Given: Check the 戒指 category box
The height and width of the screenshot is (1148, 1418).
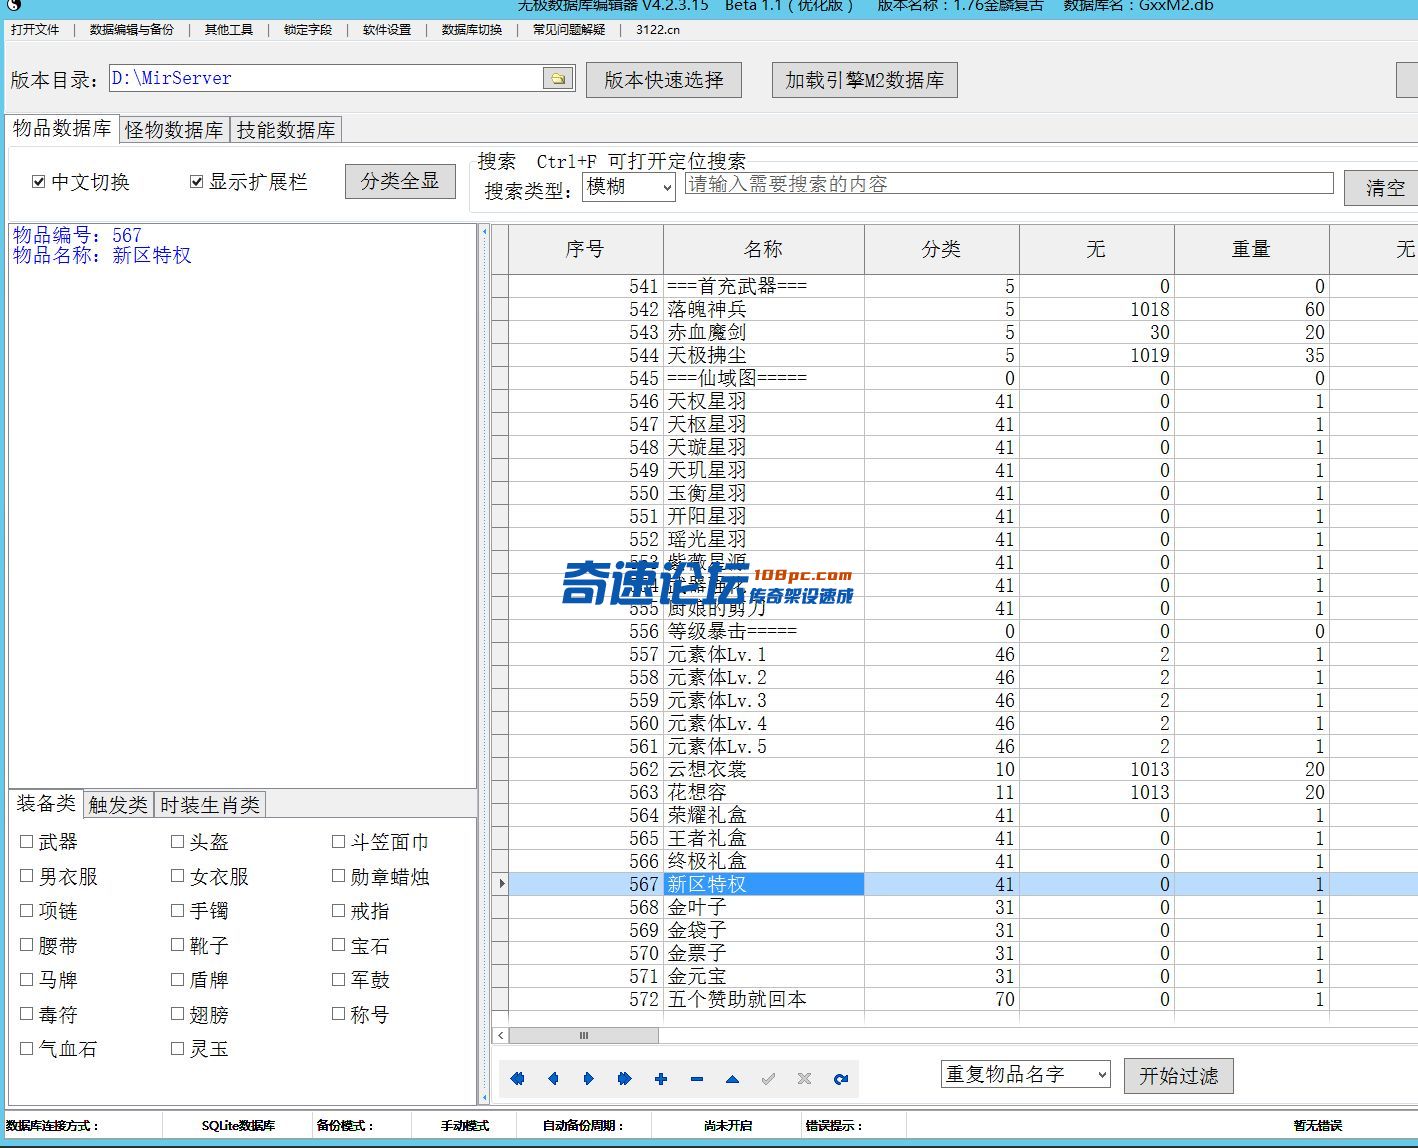Looking at the screenshot, I should click(x=338, y=911).
